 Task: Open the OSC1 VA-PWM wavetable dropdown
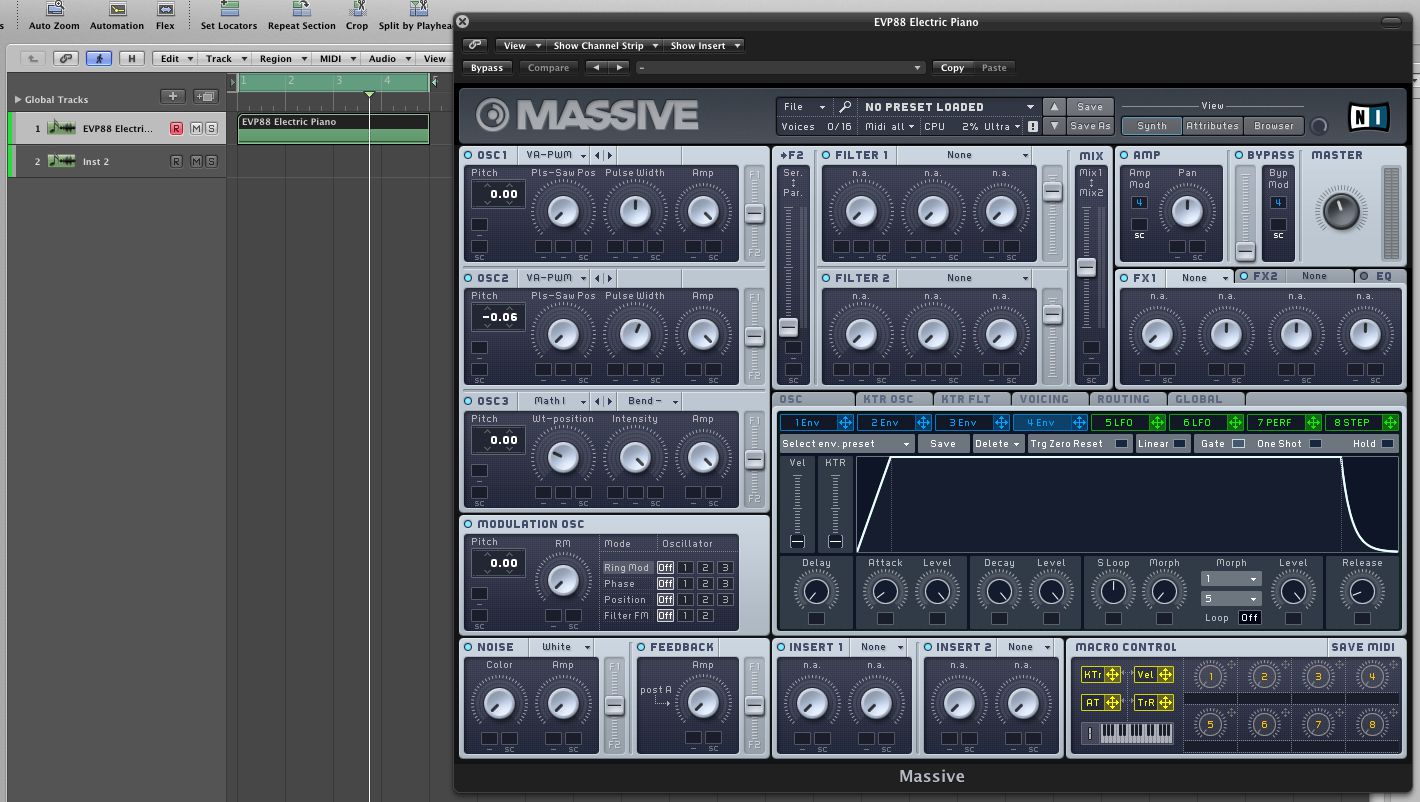click(554, 155)
